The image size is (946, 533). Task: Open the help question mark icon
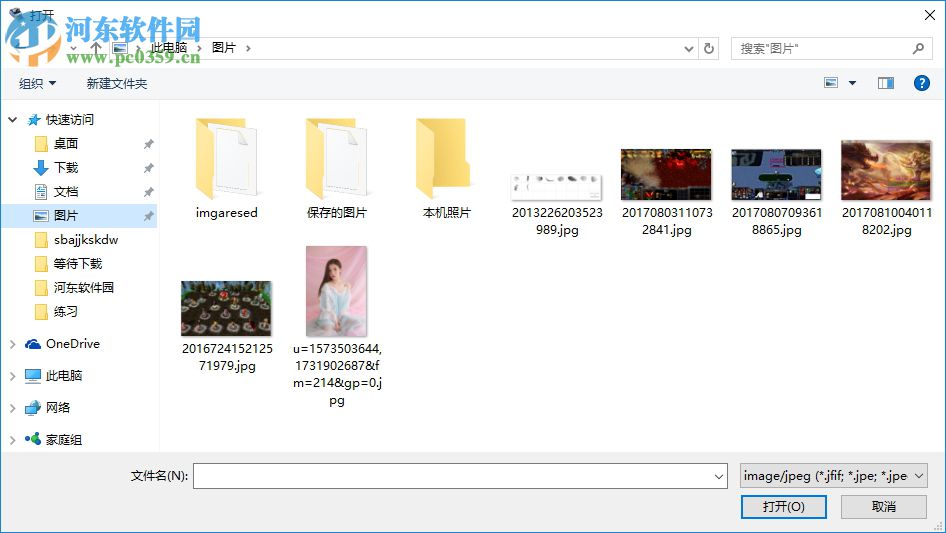(x=921, y=83)
